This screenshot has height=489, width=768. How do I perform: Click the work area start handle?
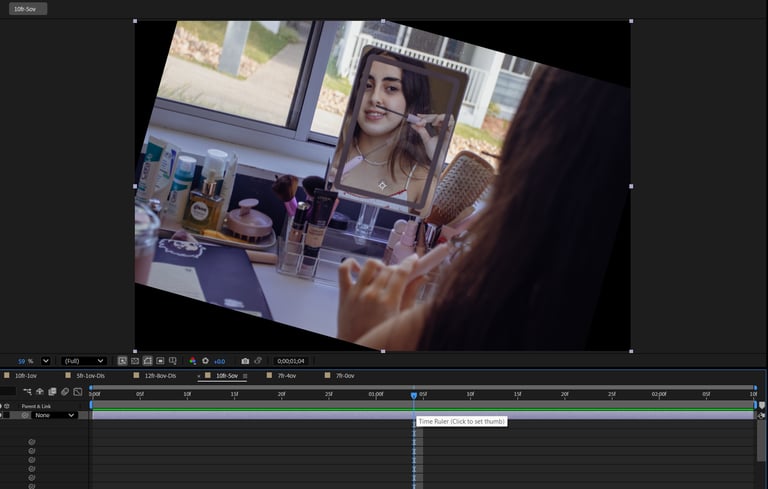point(91,405)
